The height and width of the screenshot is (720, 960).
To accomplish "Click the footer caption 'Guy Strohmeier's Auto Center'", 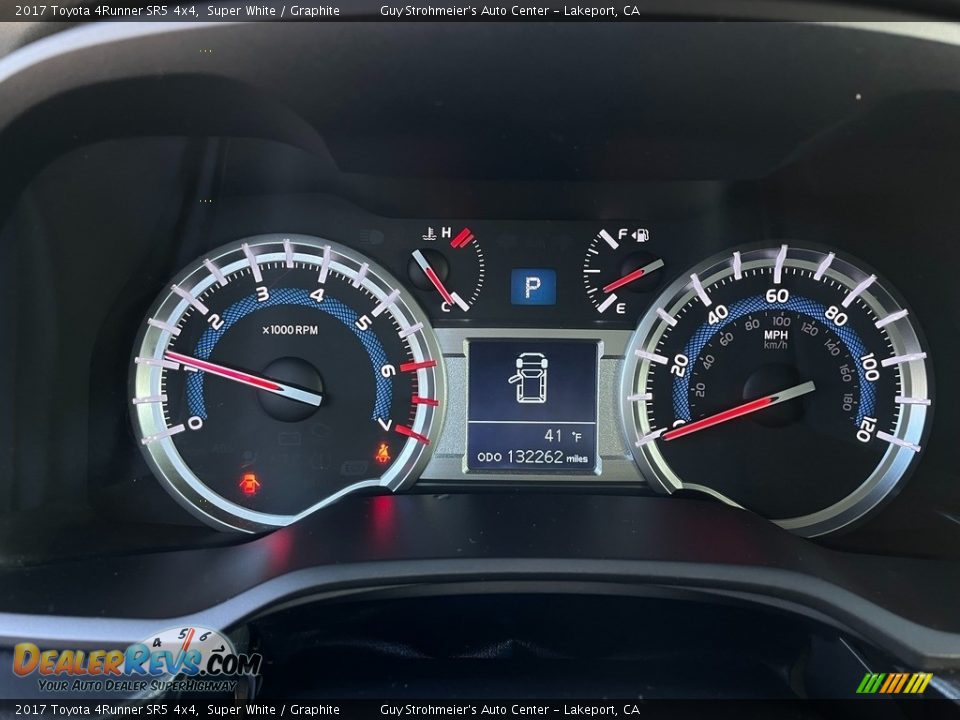I will click(464, 710).
